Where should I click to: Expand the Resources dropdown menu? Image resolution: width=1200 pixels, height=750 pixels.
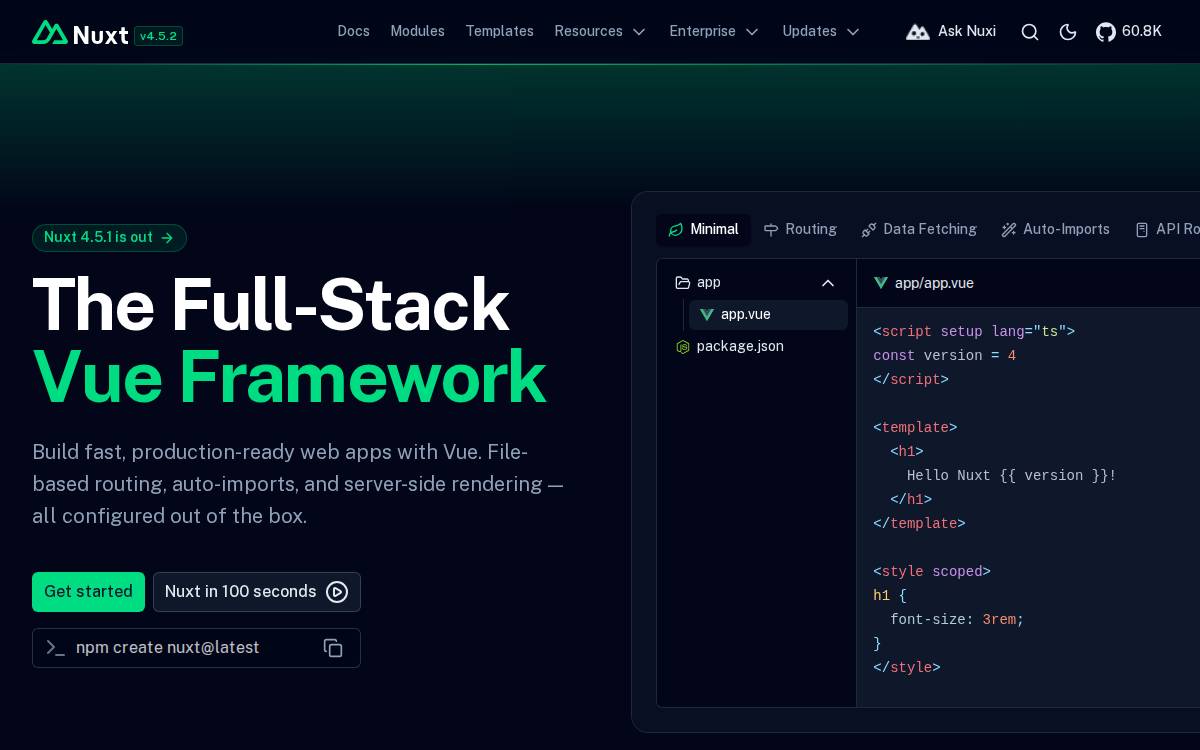[x=601, y=31]
